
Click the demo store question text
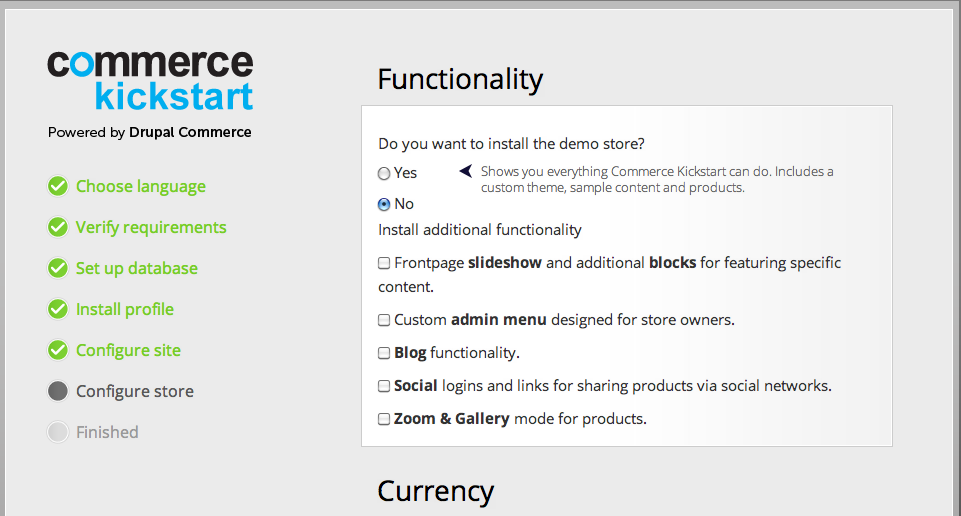click(511, 144)
